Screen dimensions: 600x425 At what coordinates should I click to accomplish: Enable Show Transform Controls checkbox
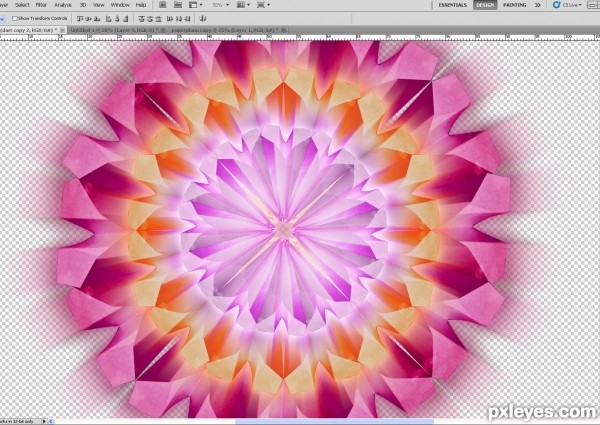15,18
